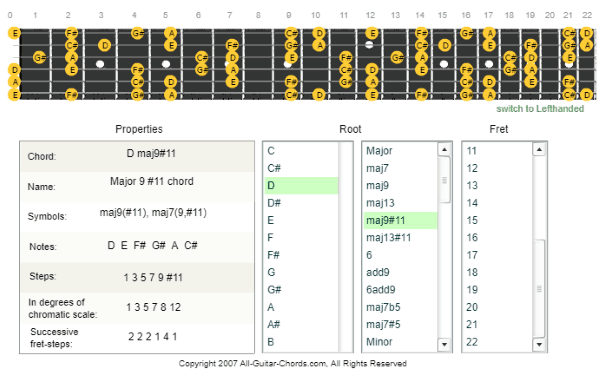Select fret 15 in Fret list
This screenshot has width=600, height=370.
[498, 220]
